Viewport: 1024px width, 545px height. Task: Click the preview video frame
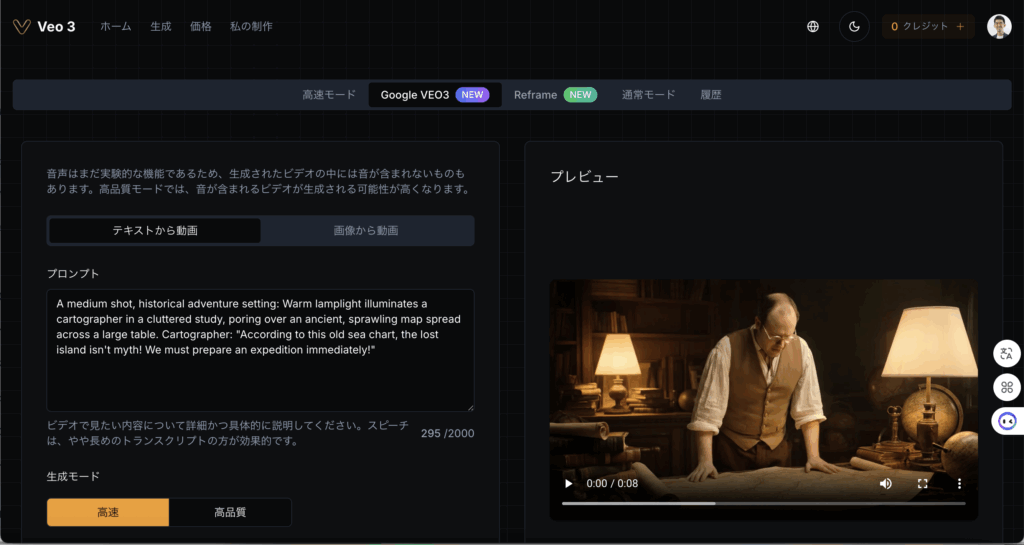coord(763,399)
